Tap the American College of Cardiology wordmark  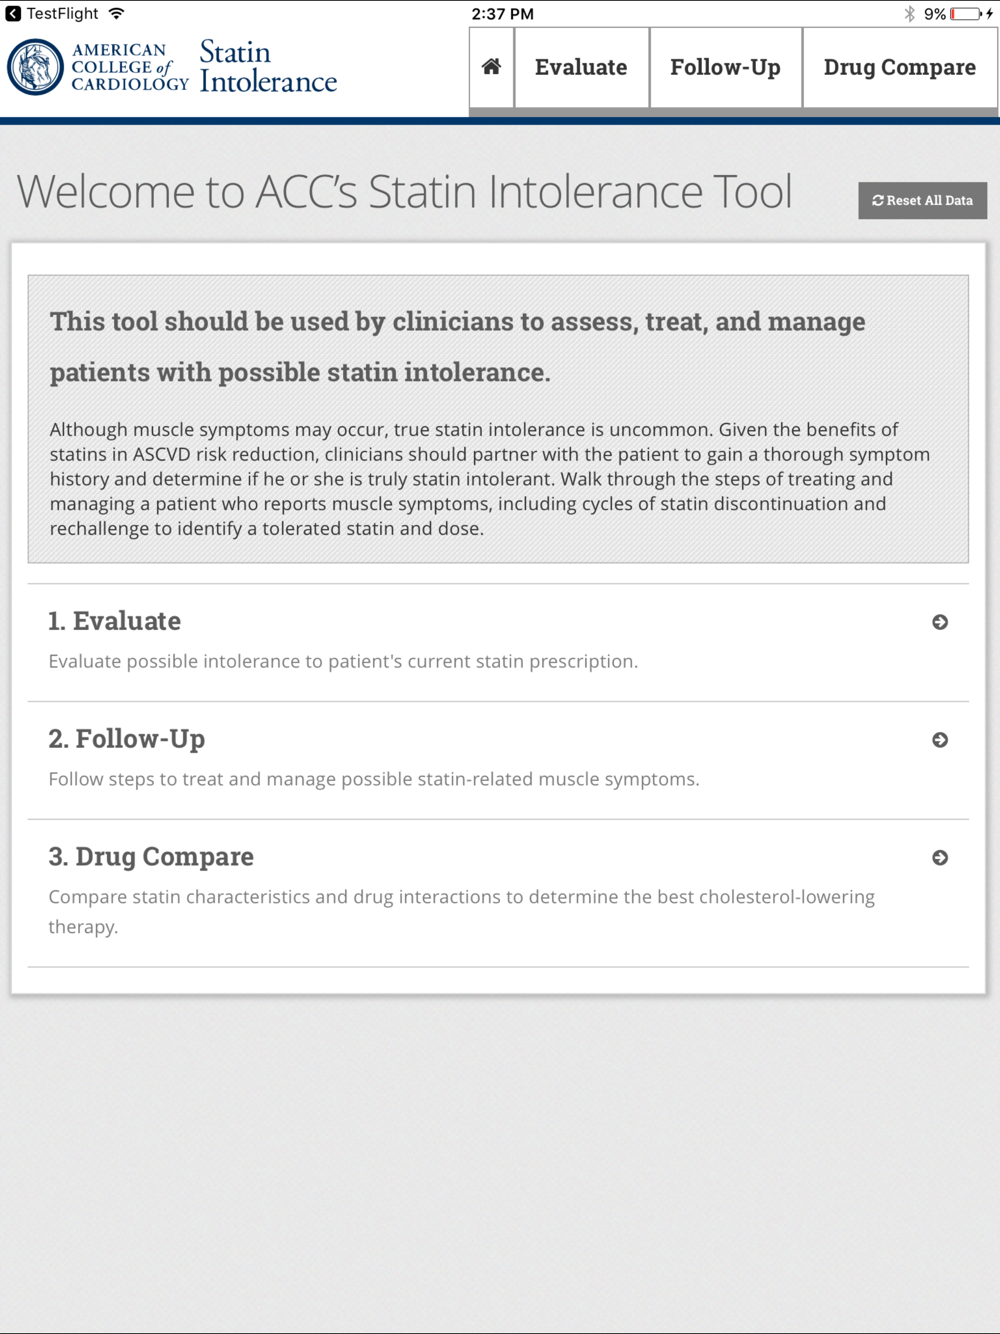pos(130,67)
